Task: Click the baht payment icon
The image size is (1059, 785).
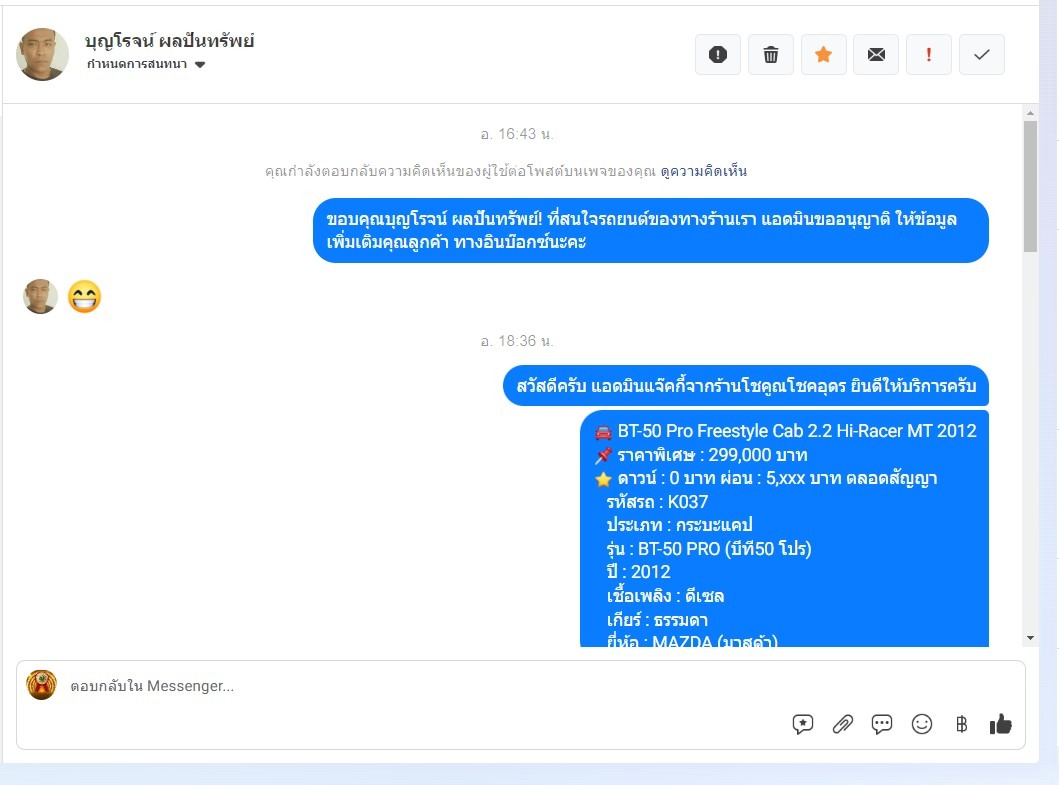Action: (961, 724)
